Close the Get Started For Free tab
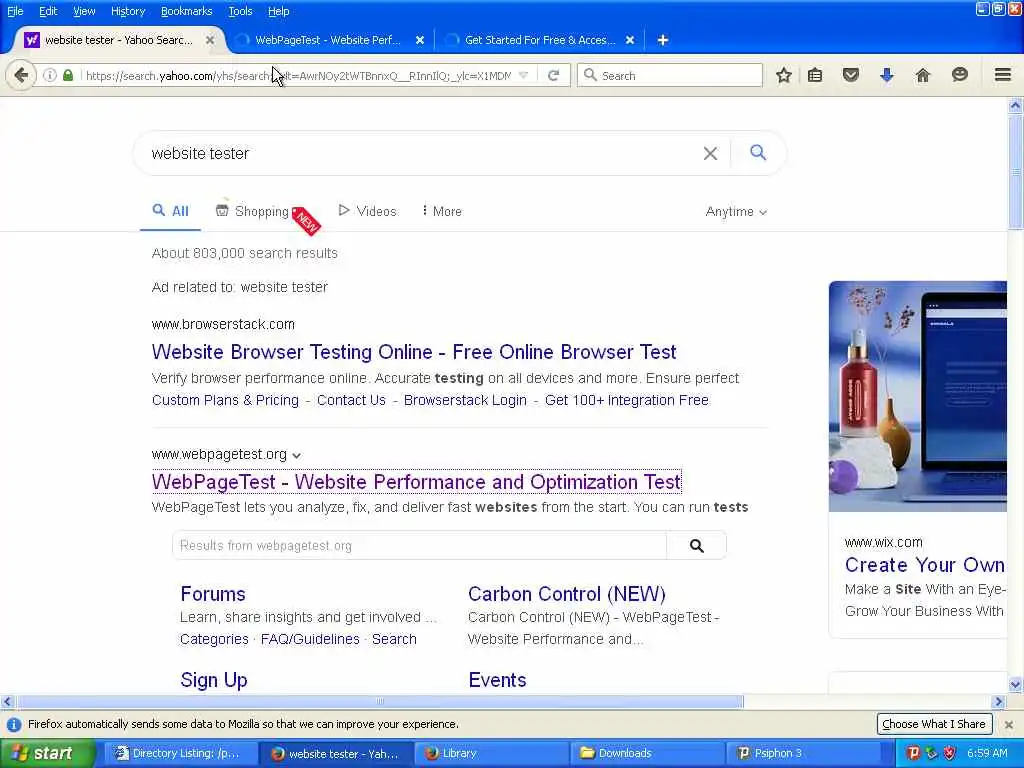This screenshot has height=768, width=1024. coord(630,40)
